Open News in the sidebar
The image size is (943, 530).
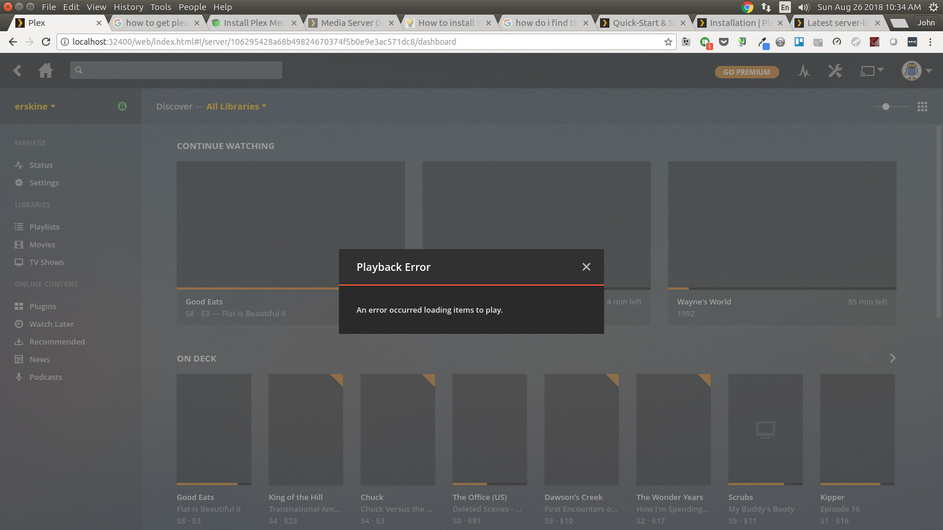pos(39,359)
